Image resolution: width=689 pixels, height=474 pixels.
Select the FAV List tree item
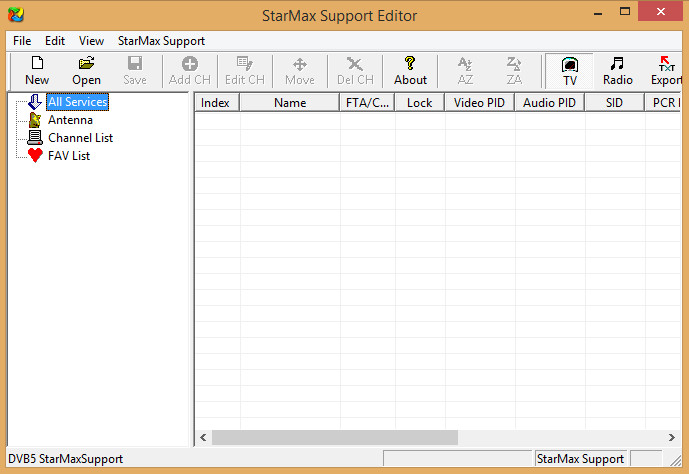point(69,156)
